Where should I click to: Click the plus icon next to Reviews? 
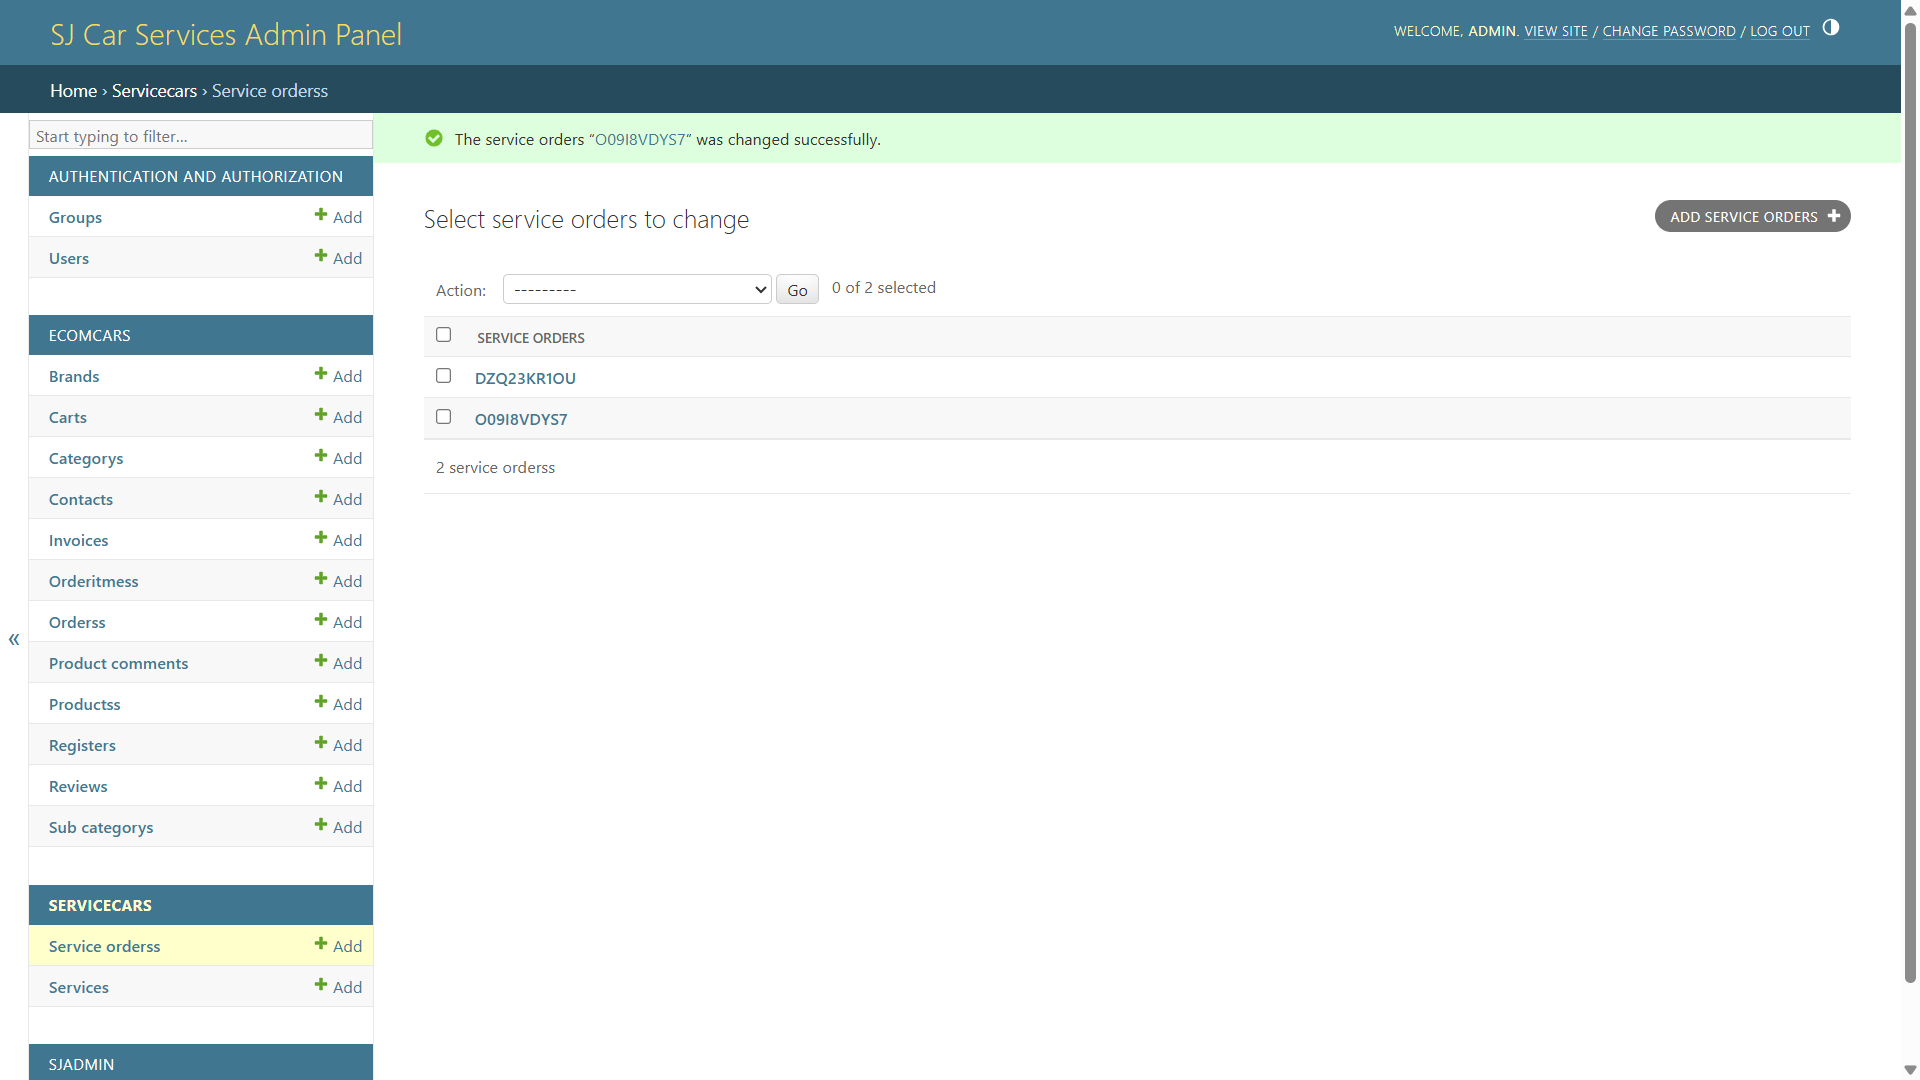pyautogui.click(x=321, y=784)
